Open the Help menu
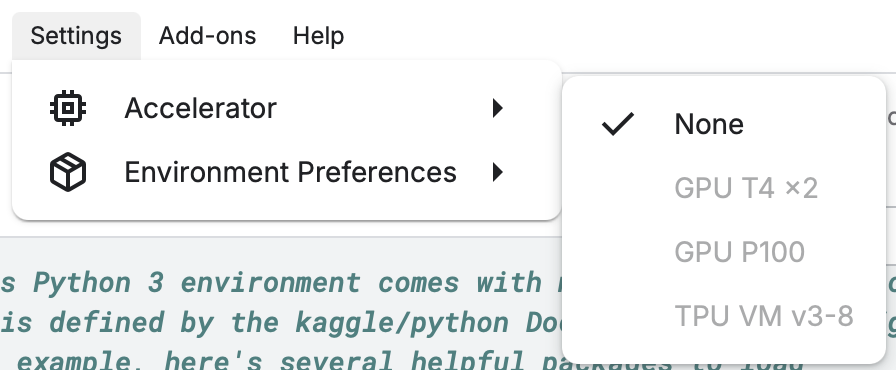Image resolution: width=896 pixels, height=370 pixels. [x=318, y=36]
